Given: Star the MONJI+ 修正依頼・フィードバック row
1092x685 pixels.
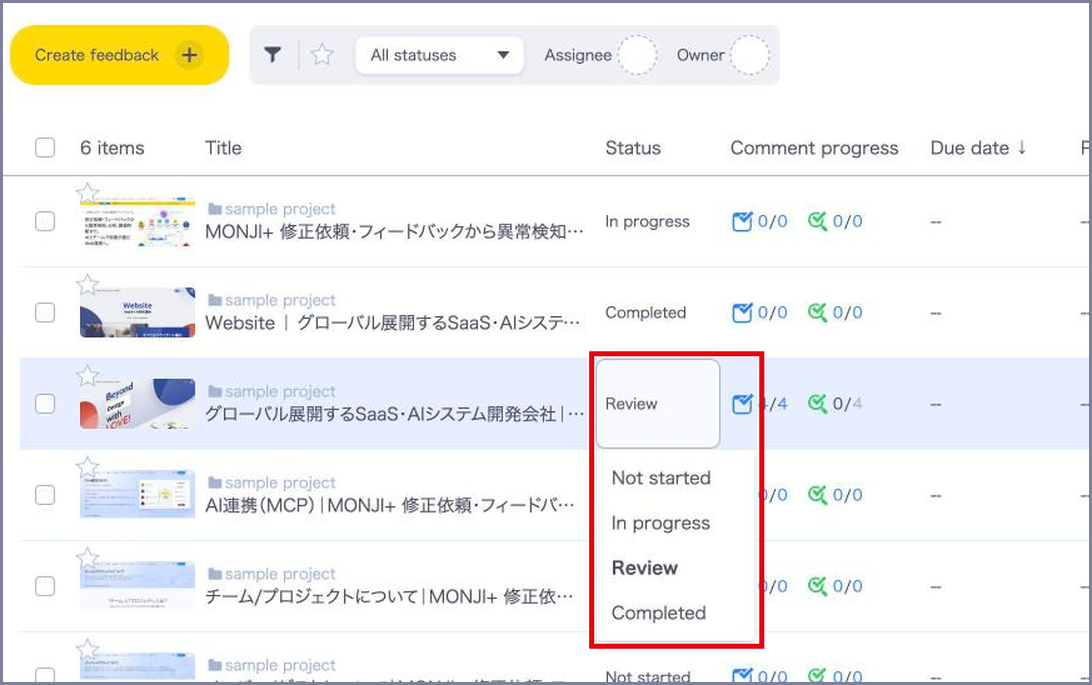Looking at the screenshot, I should pos(88,193).
